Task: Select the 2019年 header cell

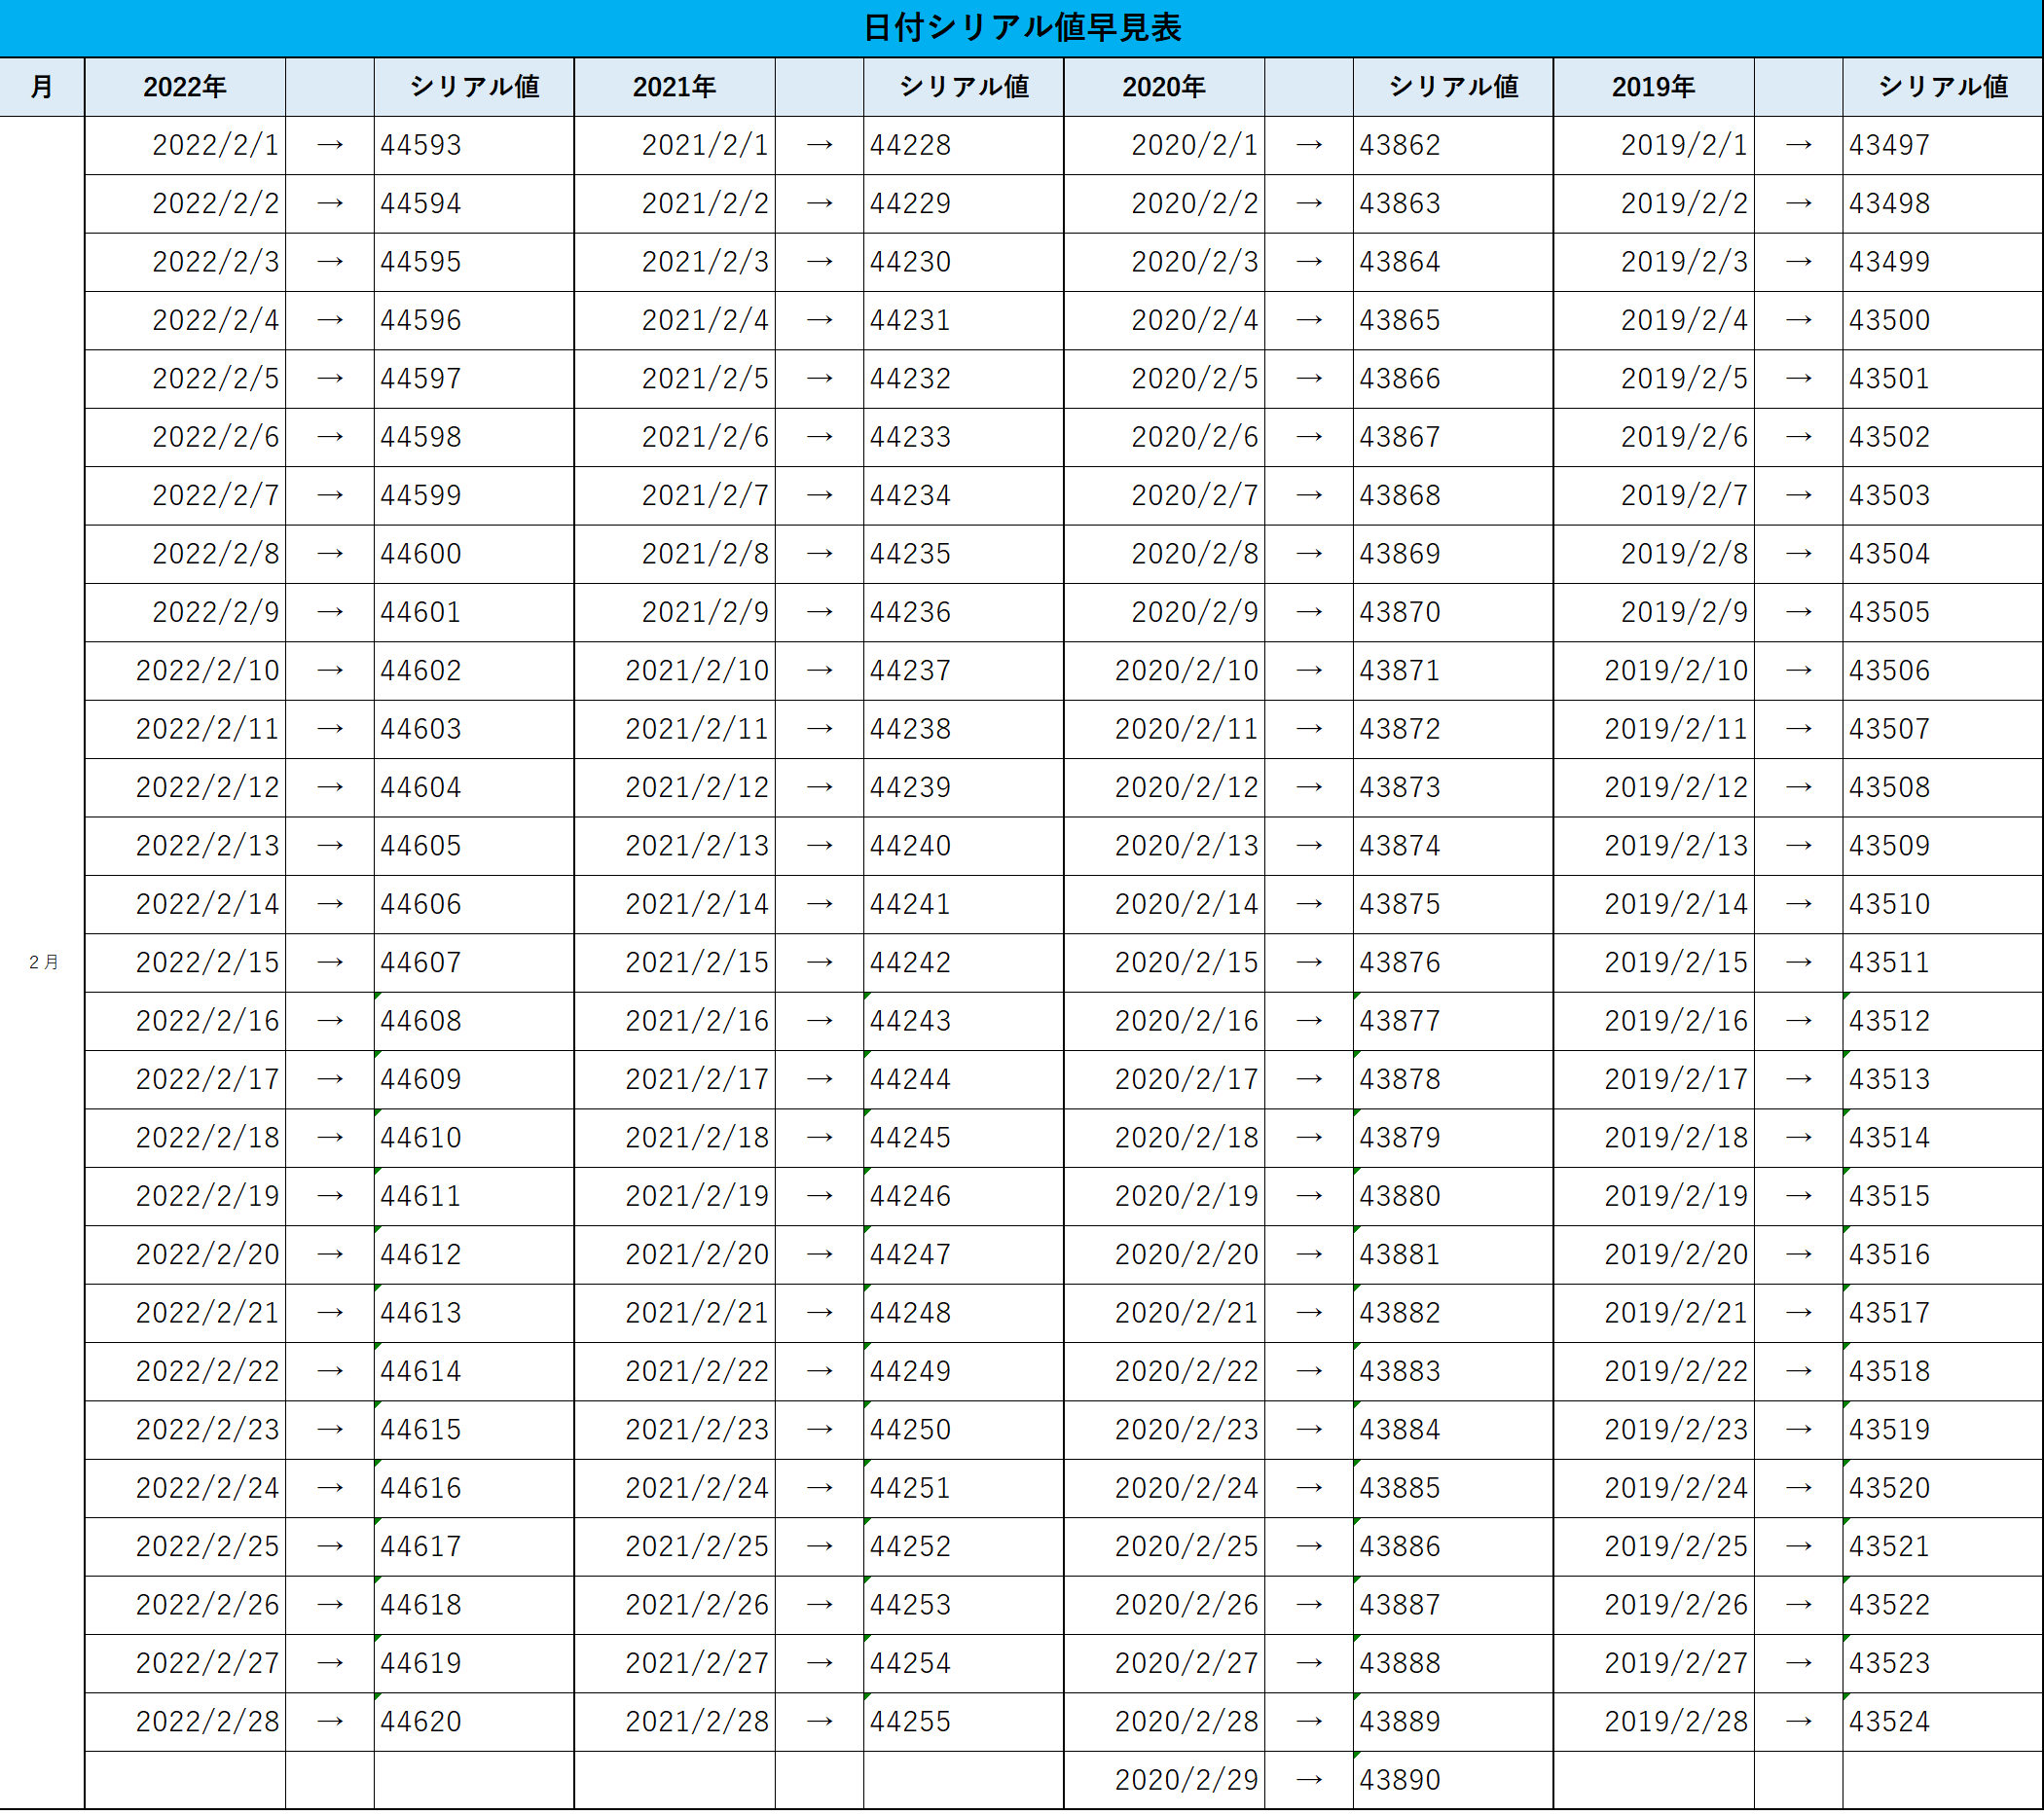Action: click(1654, 87)
